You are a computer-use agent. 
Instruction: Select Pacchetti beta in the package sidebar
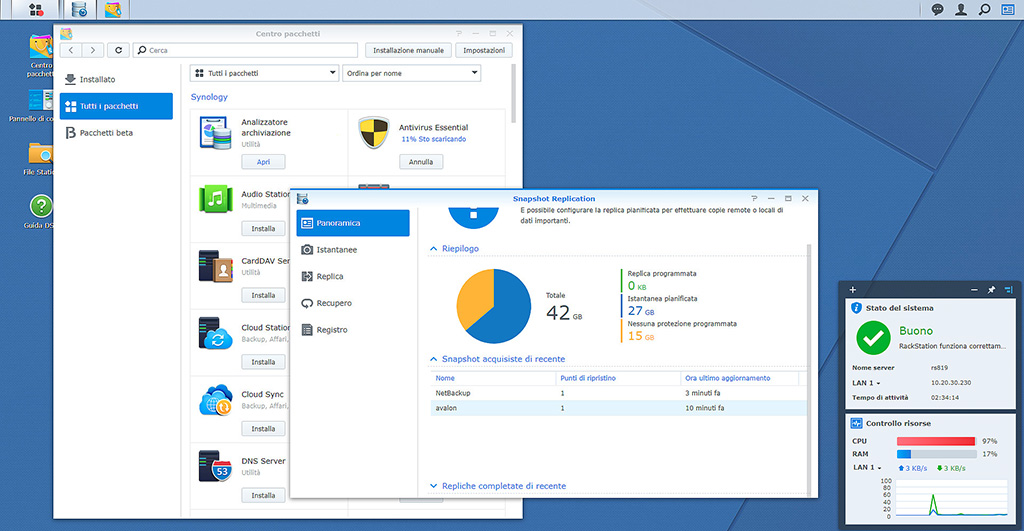point(106,132)
